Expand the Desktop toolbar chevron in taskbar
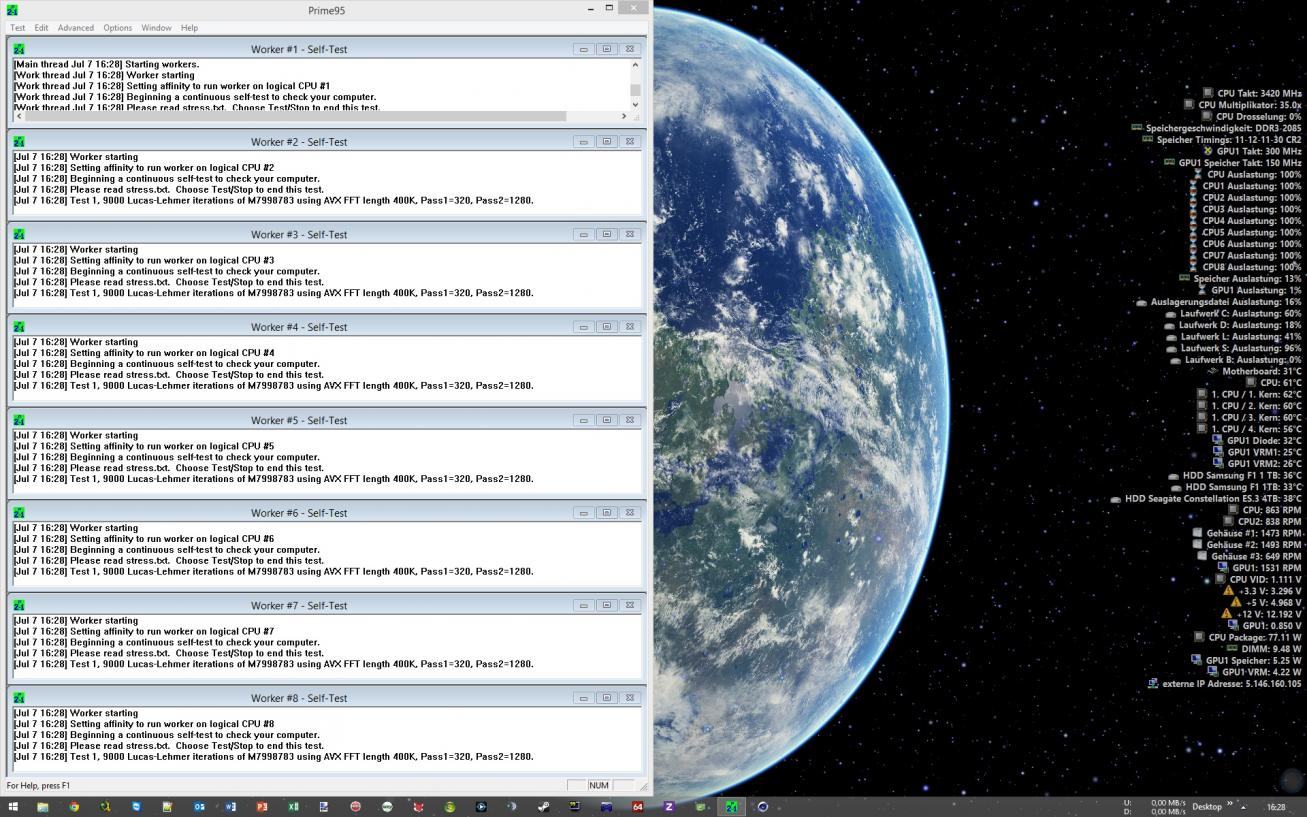Image resolution: width=1307 pixels, height=817 pixels. [1230, 803]
